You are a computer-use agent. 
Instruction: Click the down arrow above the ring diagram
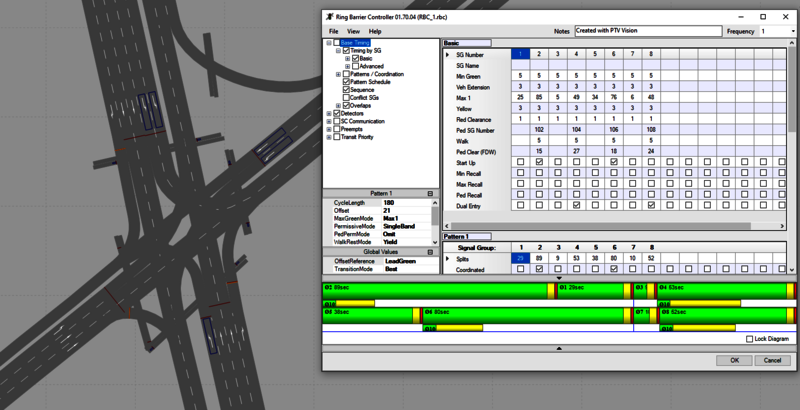(558, 277)
